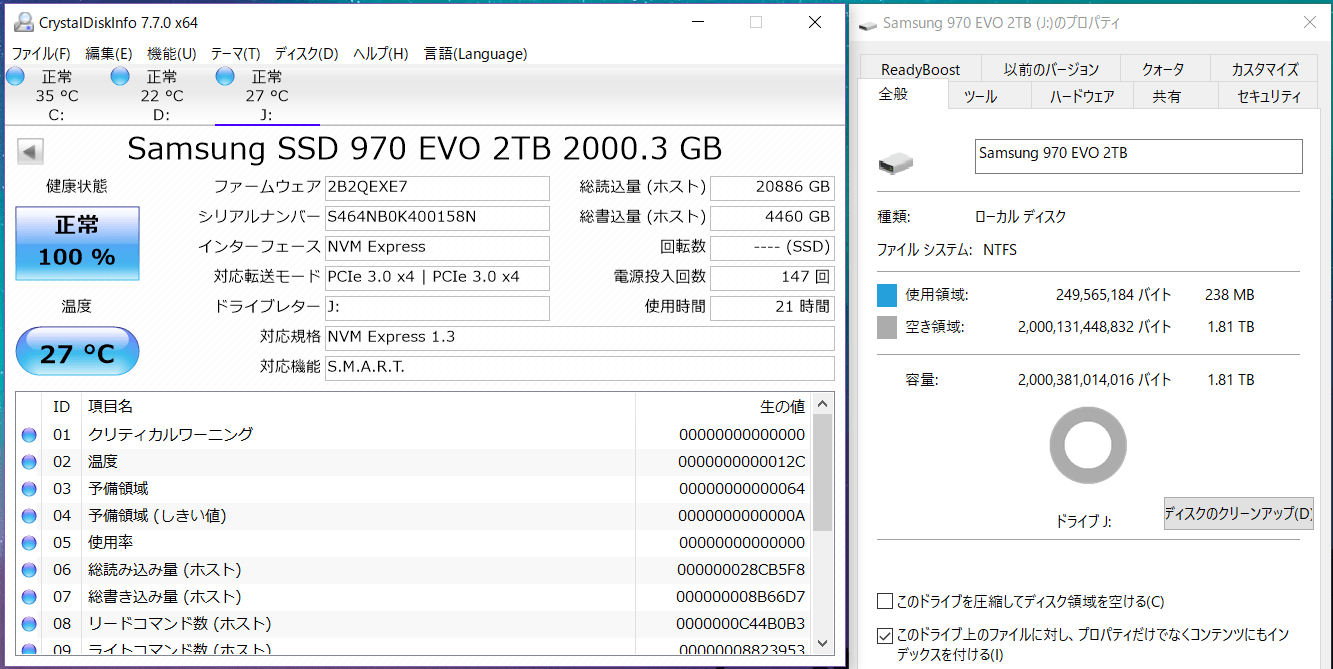Switch to the クォータ tab

click(x=1163, y=69)
